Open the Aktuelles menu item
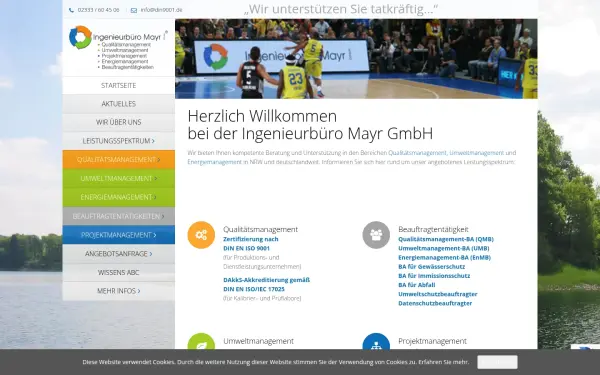This screenshot has width=600, height=375. pos(119,104)
